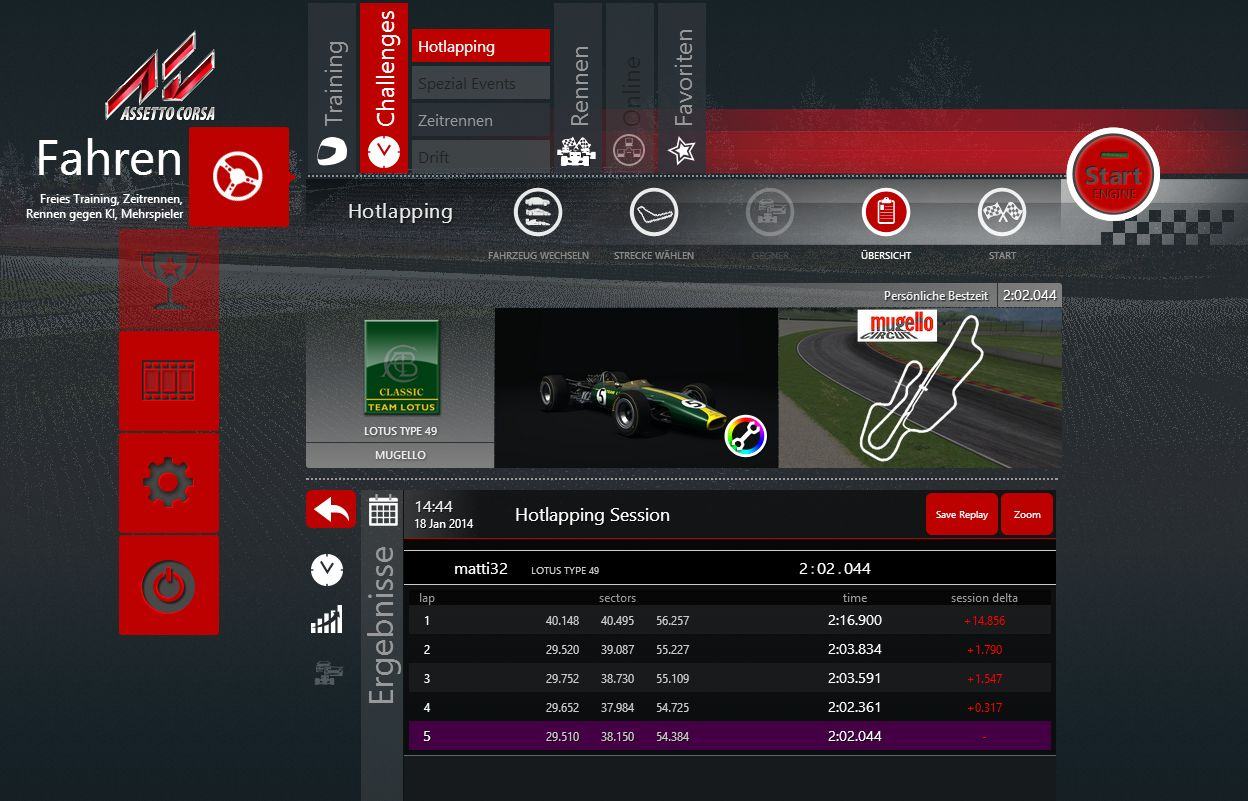Select the bar chart standings icon
Screen dimensions: 1248x801
[327, 620]
